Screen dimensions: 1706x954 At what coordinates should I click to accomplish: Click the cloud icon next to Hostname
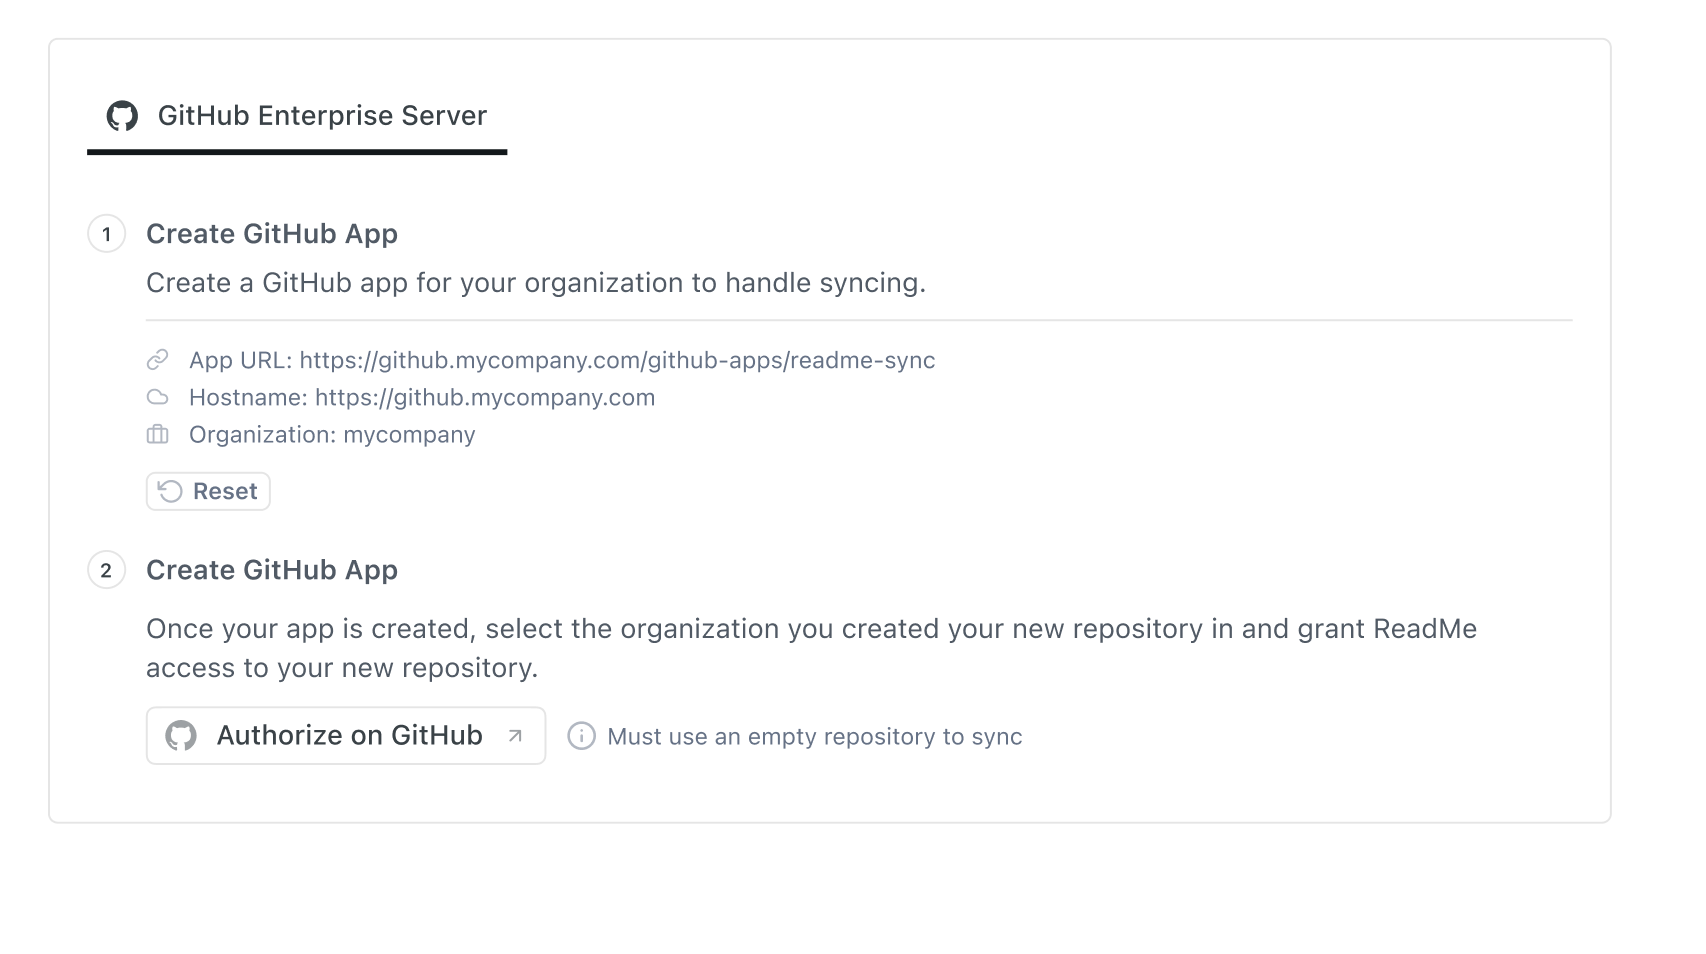158,397
